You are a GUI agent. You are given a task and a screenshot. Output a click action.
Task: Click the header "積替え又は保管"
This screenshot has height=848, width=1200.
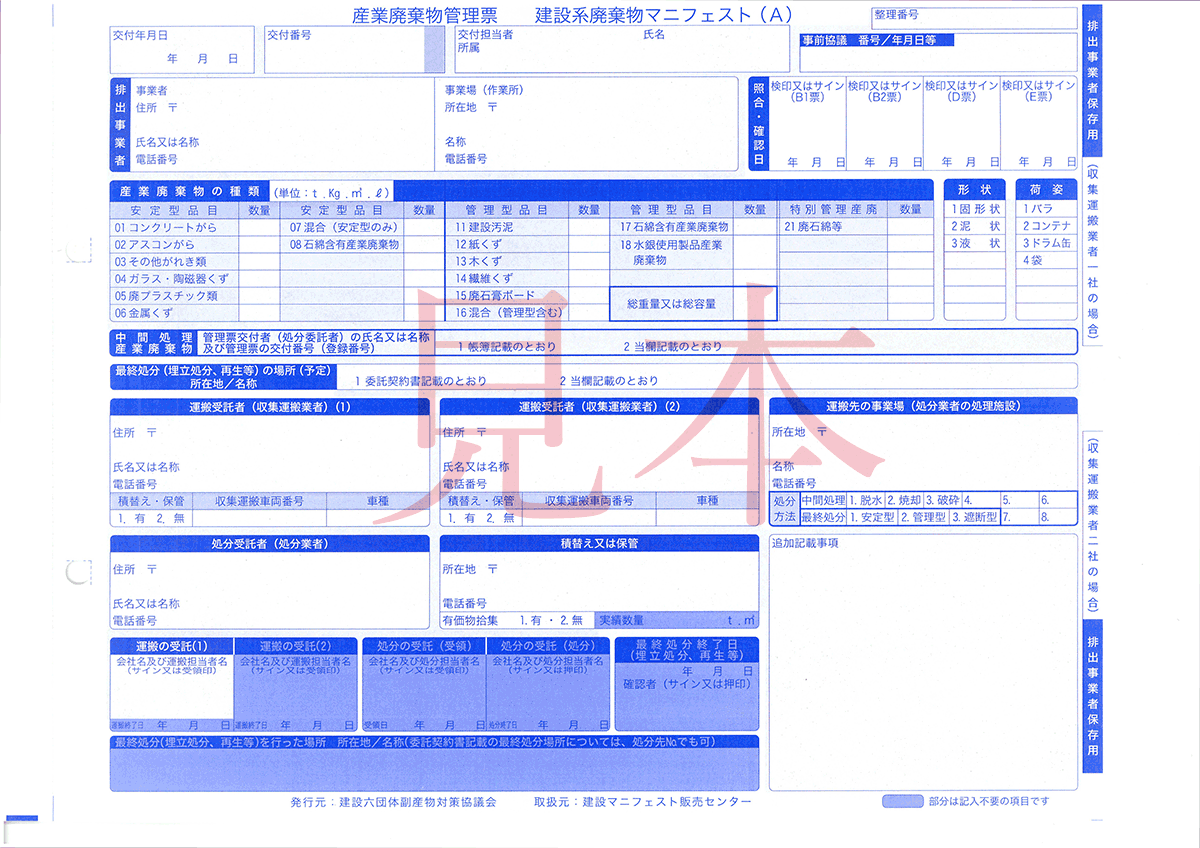point(599,544)
